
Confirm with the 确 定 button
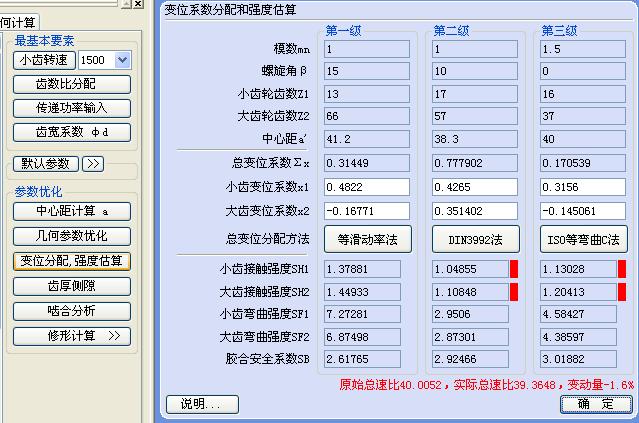click(596, 404)
